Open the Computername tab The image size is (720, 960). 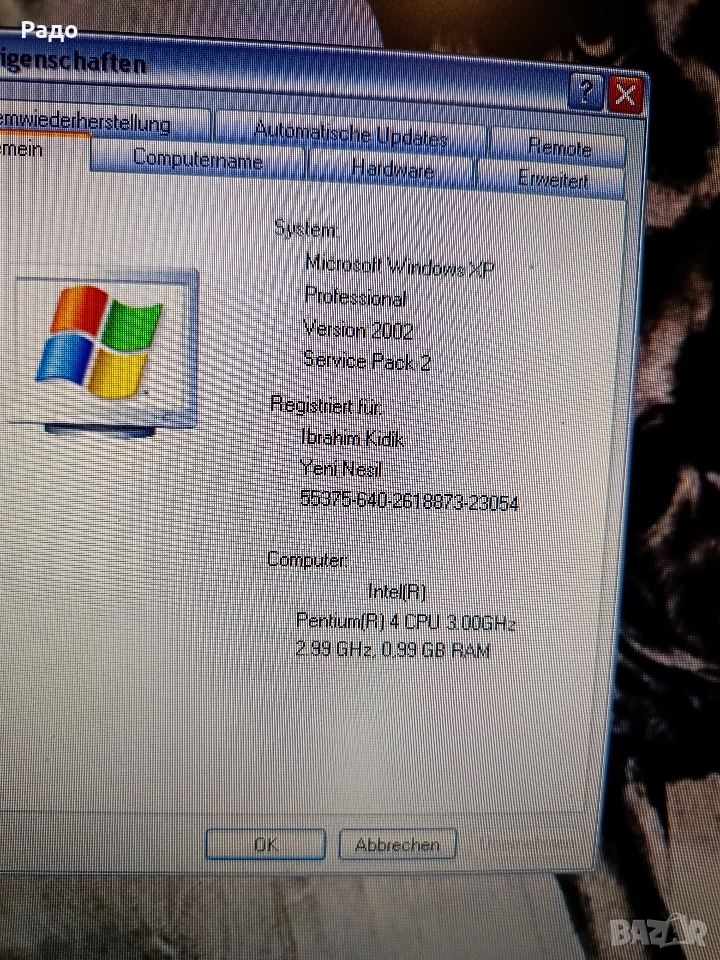click(x=197, y=160)
